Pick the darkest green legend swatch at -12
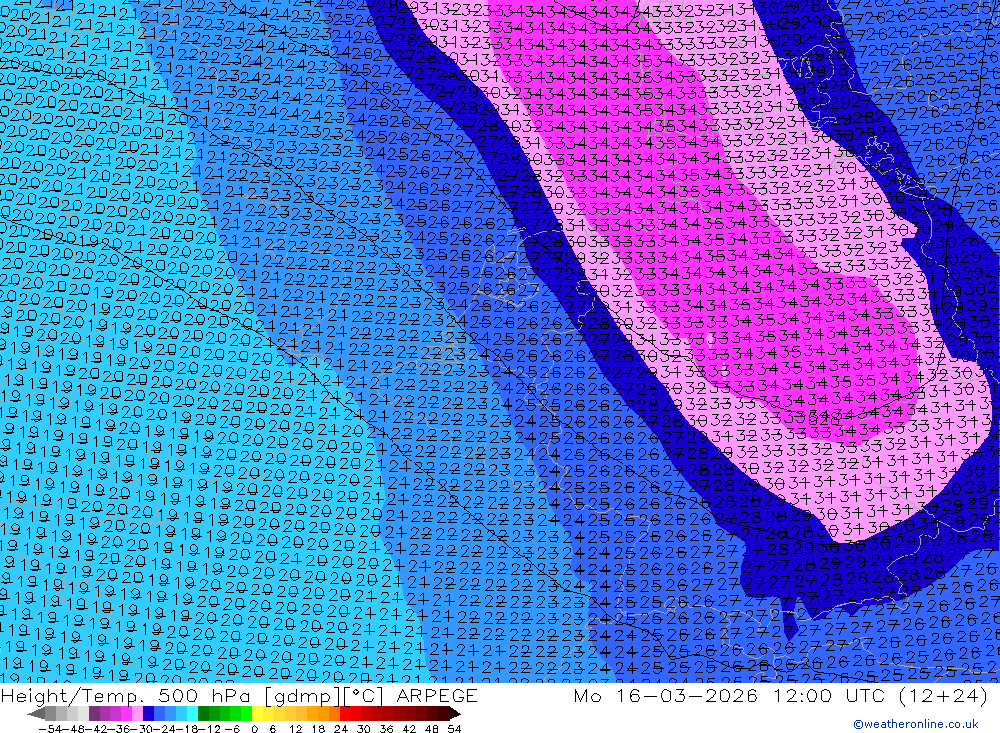The width and height of the screenshot is (1000, 733). [x=203, y=714]
